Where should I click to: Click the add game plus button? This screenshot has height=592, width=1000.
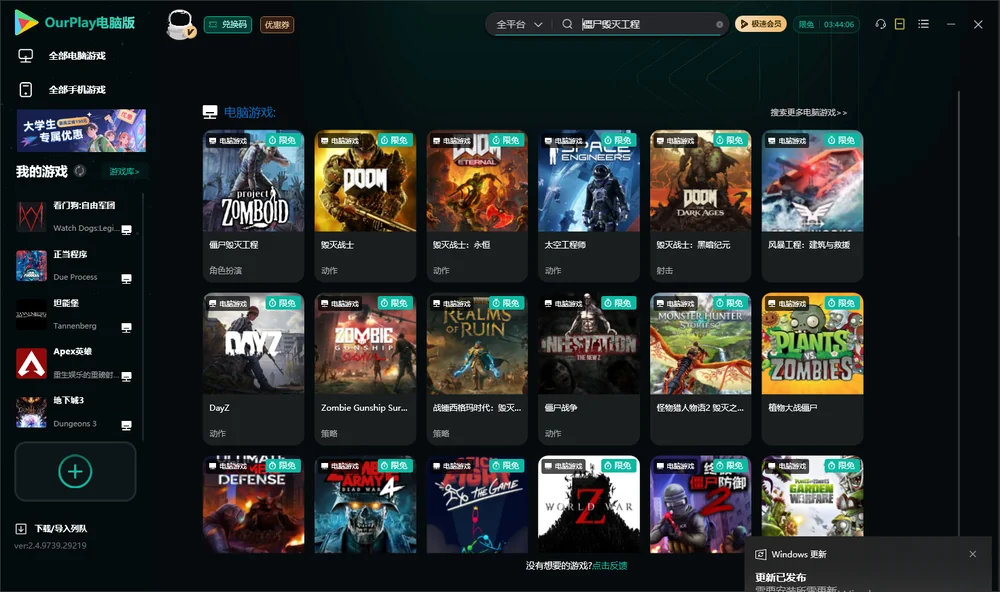(x=75, y=471)
